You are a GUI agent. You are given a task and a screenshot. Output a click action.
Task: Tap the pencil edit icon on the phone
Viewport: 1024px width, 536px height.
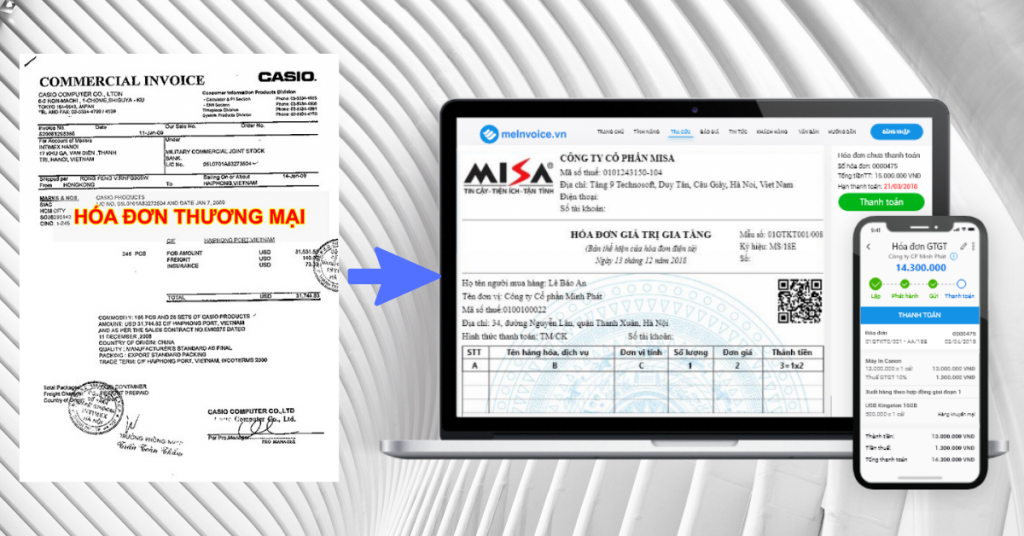point(963,246)
